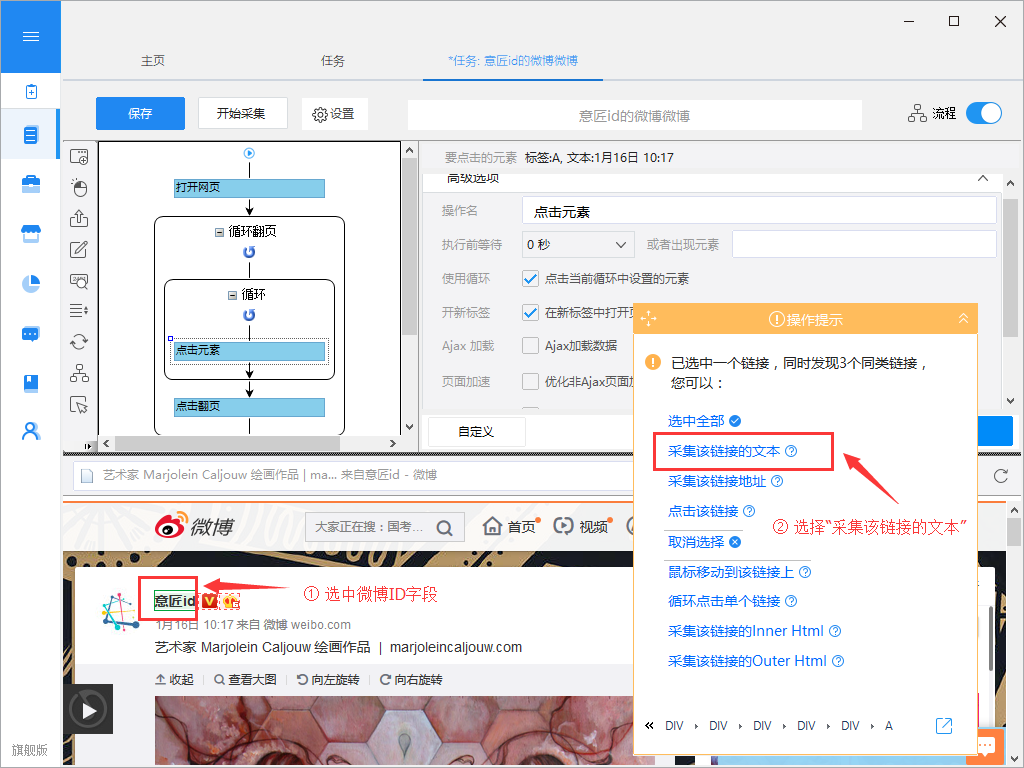Screen dimensions: 1024x768
Task: Select the 点击翻页 flow step
Action: pyautogui.click(x=249, y=407)
